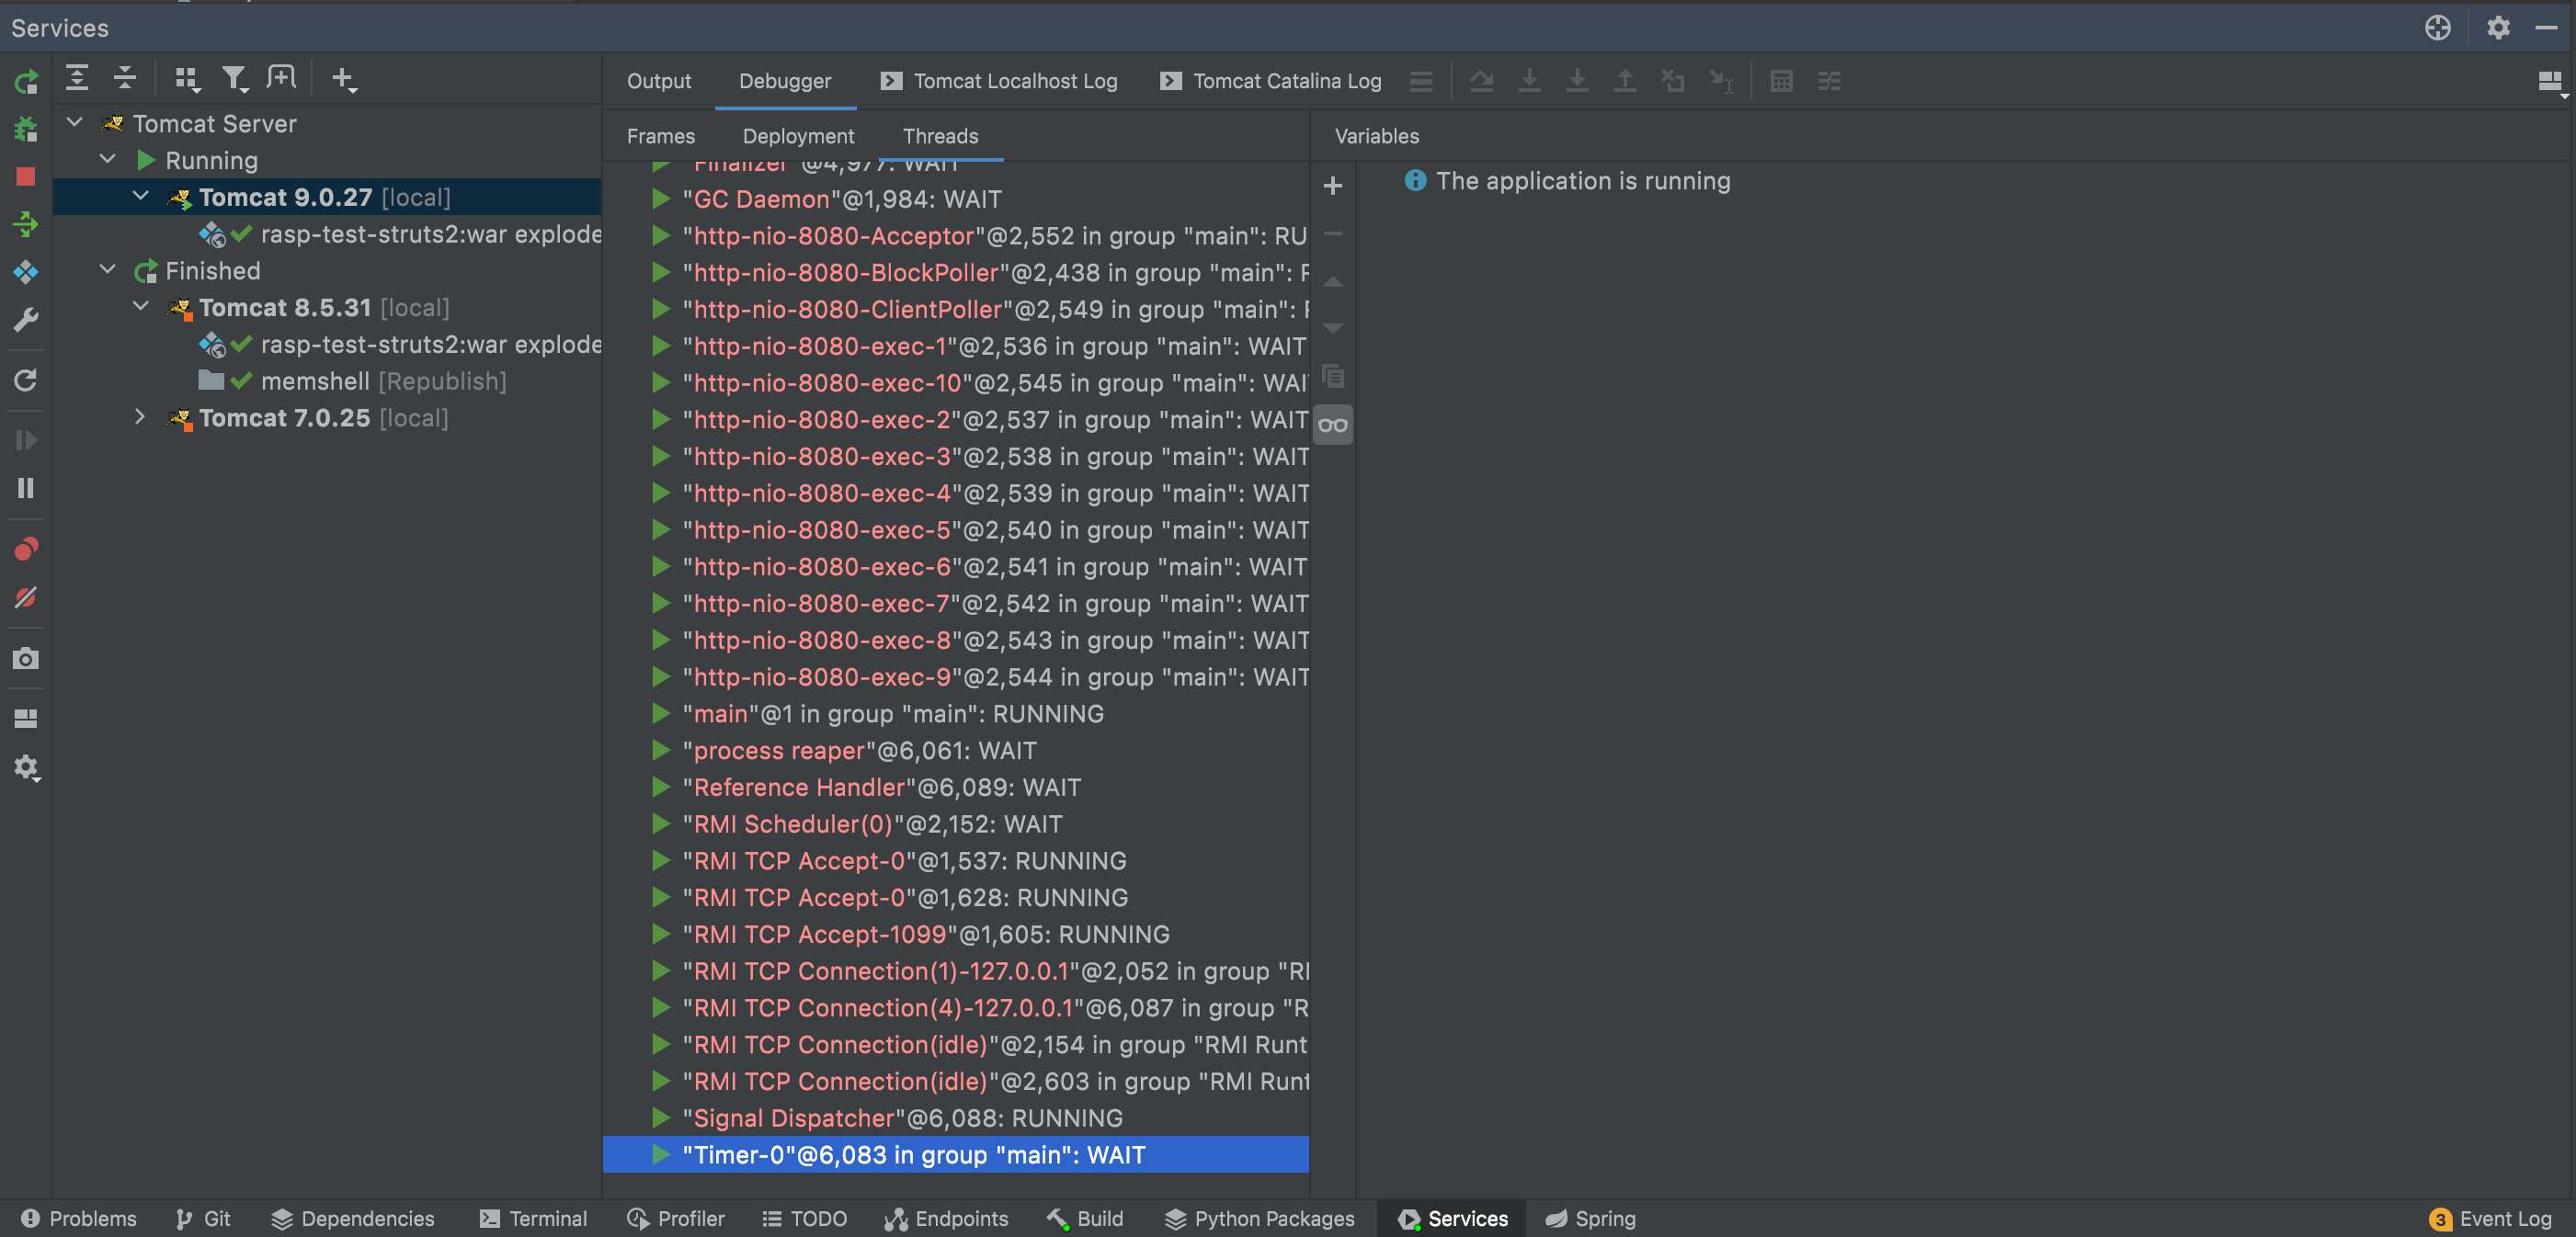Open the Git tool window

pos(203,1218)
